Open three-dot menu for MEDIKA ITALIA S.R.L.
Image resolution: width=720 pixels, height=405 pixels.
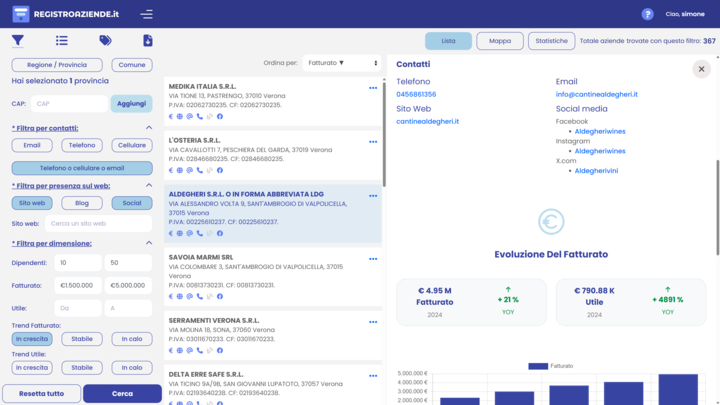pos(373,88)
